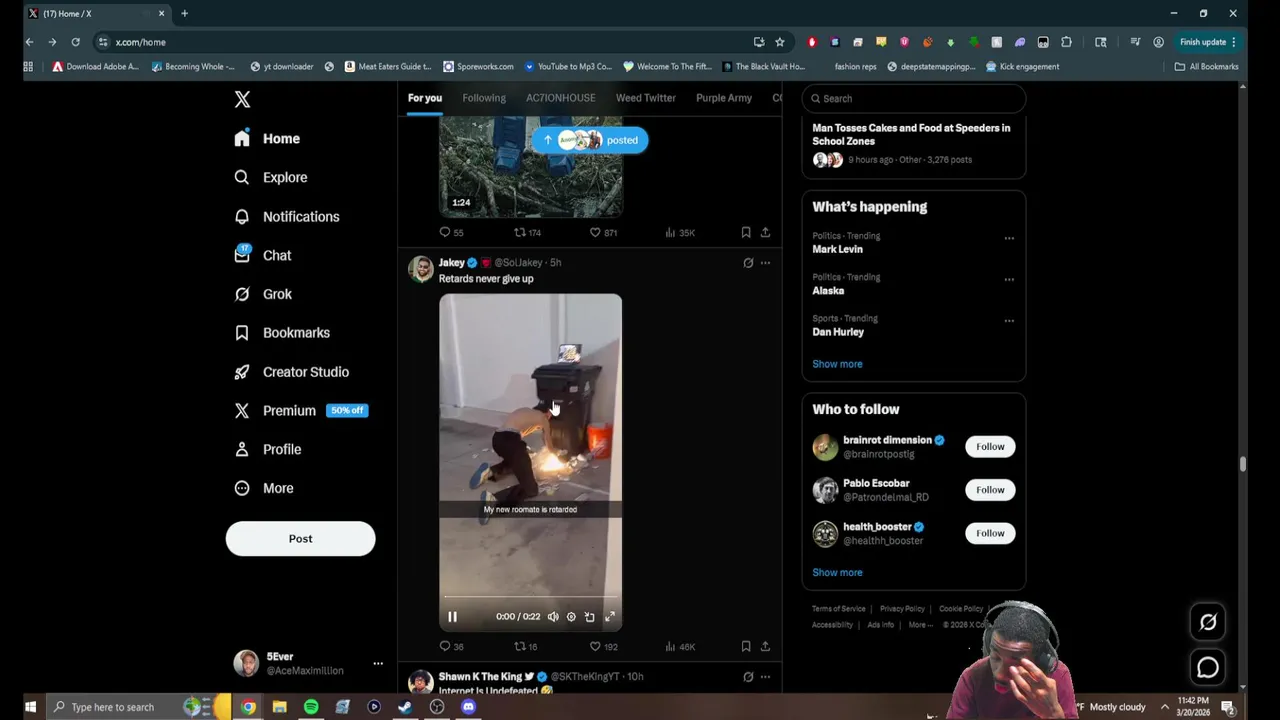Open more options on Jakey's post
The width and height of the screenshot is (1280, 720).
[x=765, y=263]
